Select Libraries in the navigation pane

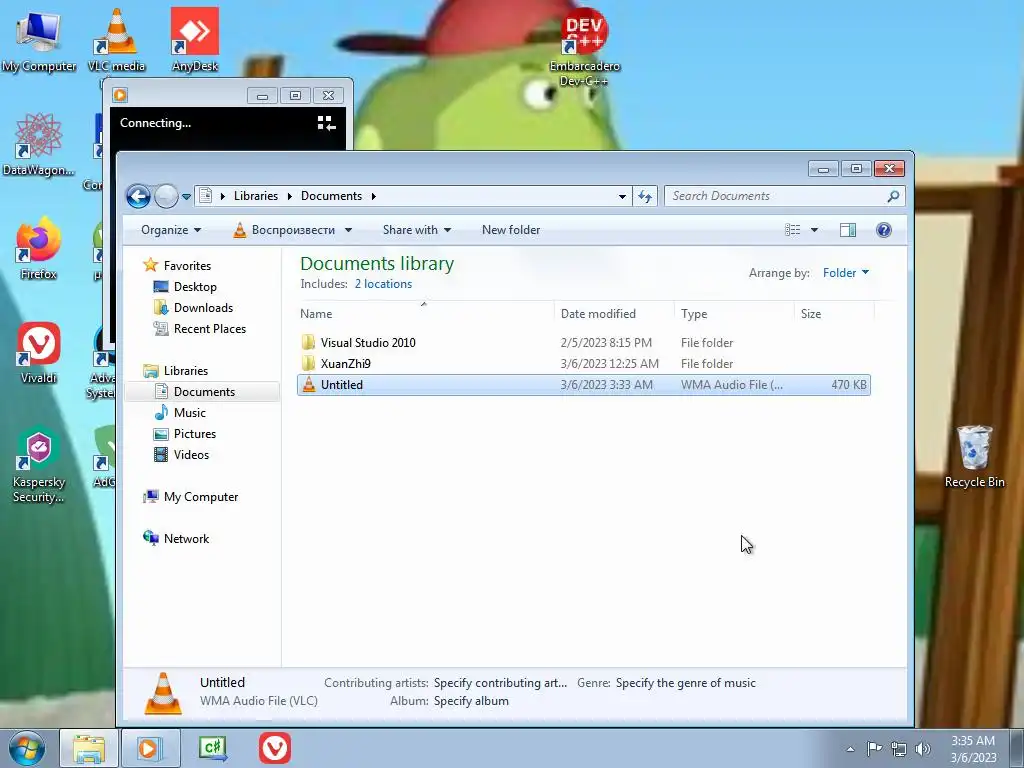click(x=185, y=371)
